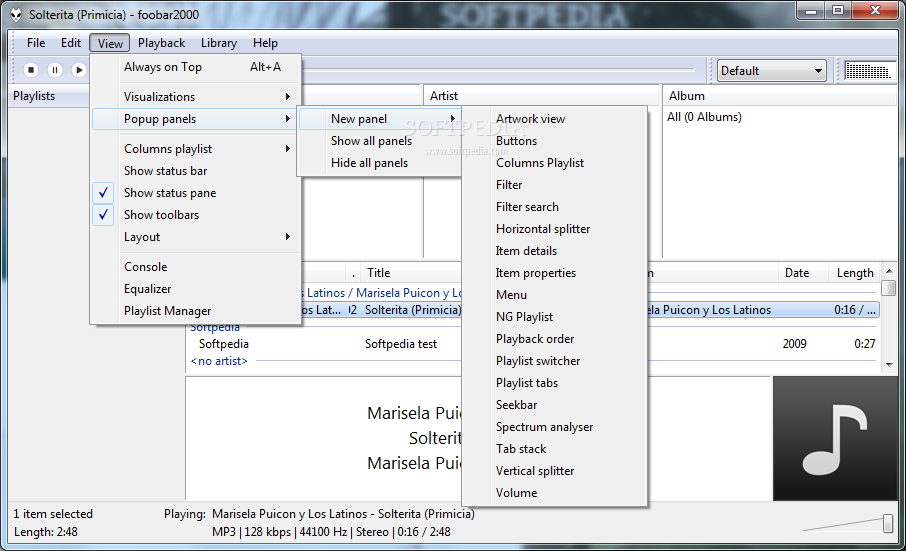Add a Horizontal splitter panel
This screenshot has height=551, width=906.
point(555,229)
